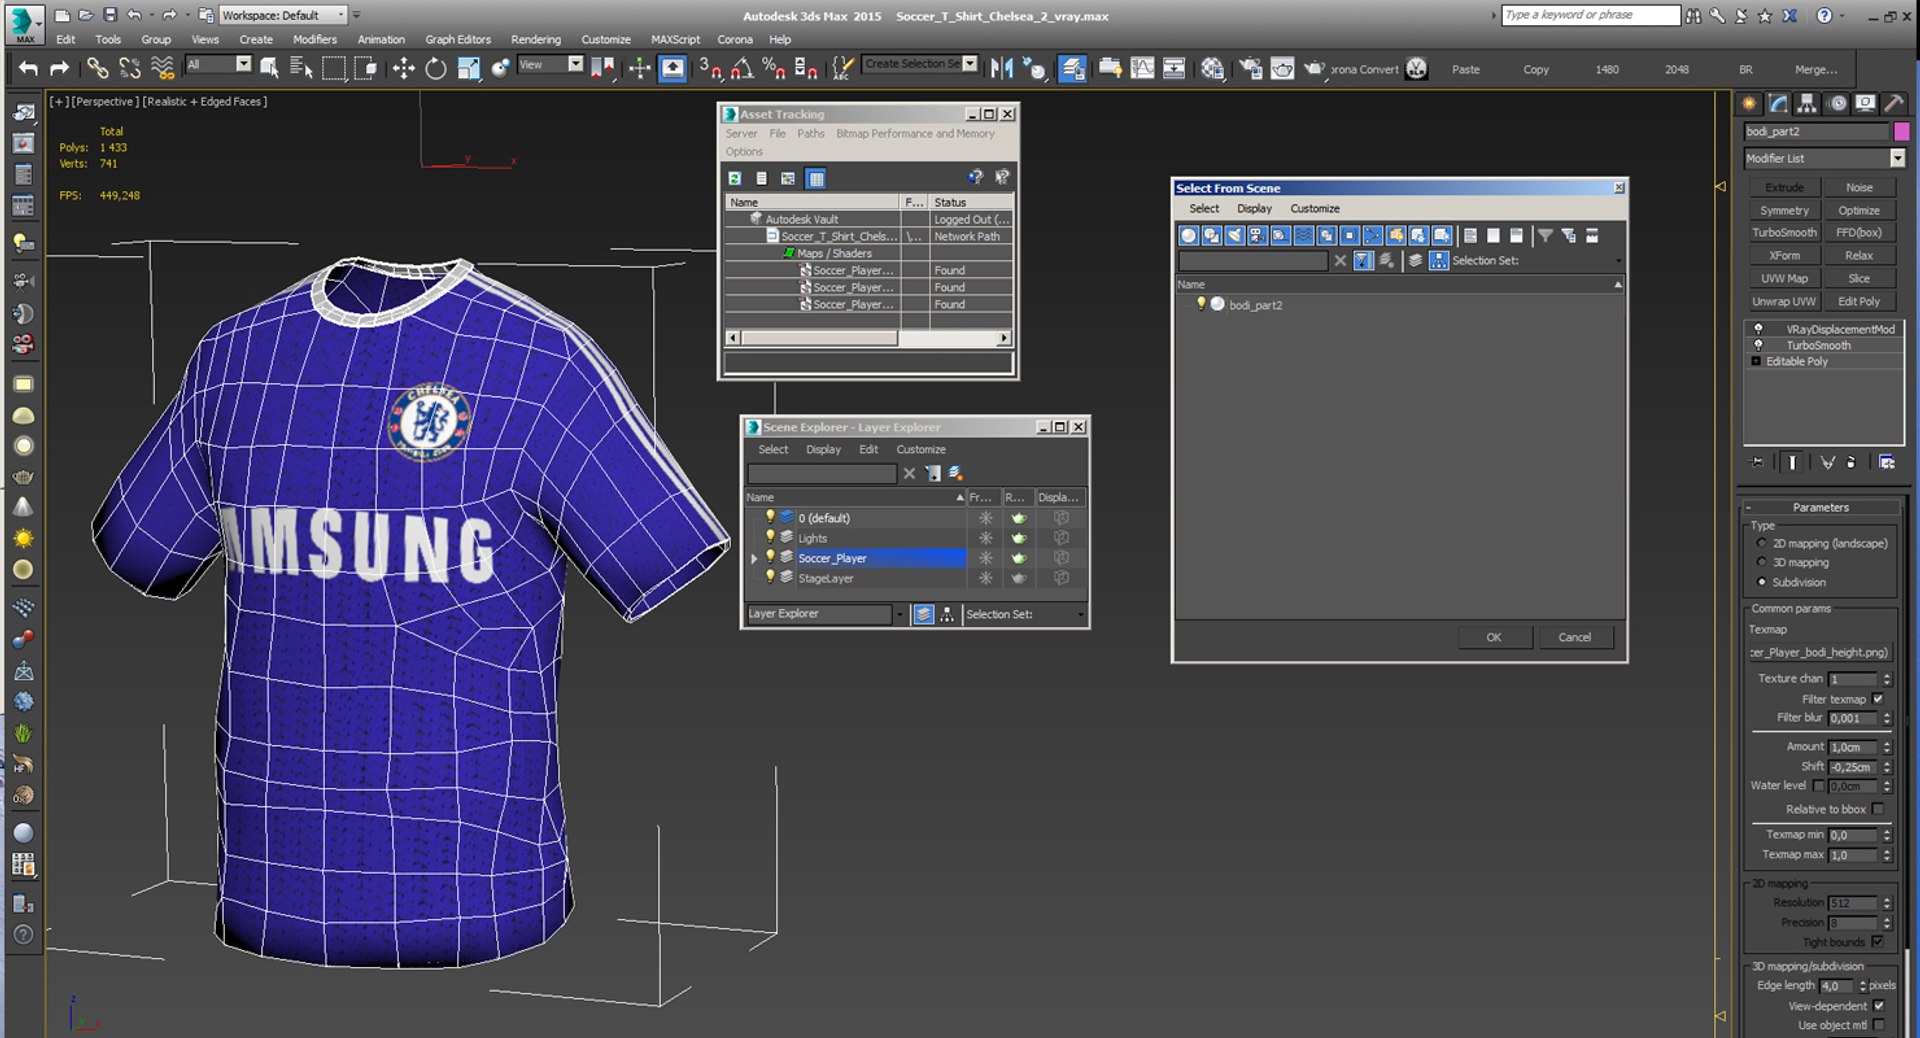
Task: Toggle View-dependent checkbox
Action: coord(1878,1006)
